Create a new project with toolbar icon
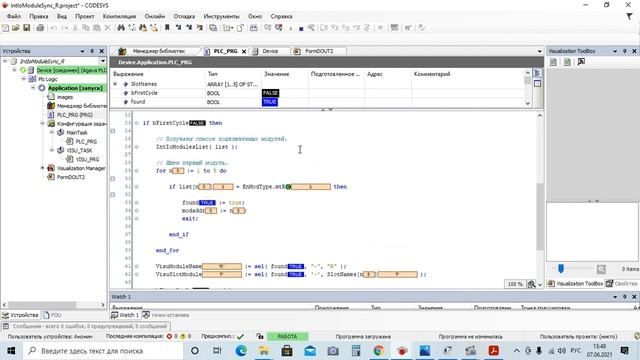This screenshot has width=640, height=360. 5,28
